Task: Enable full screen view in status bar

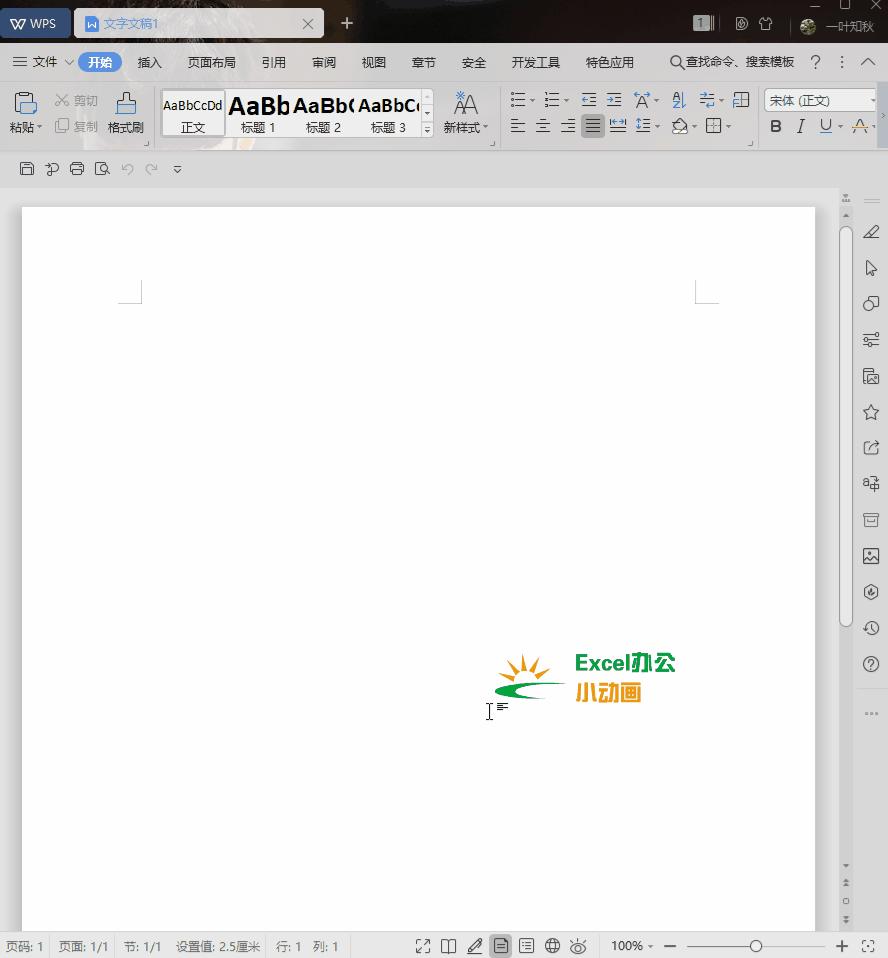Action: point(423,945)
